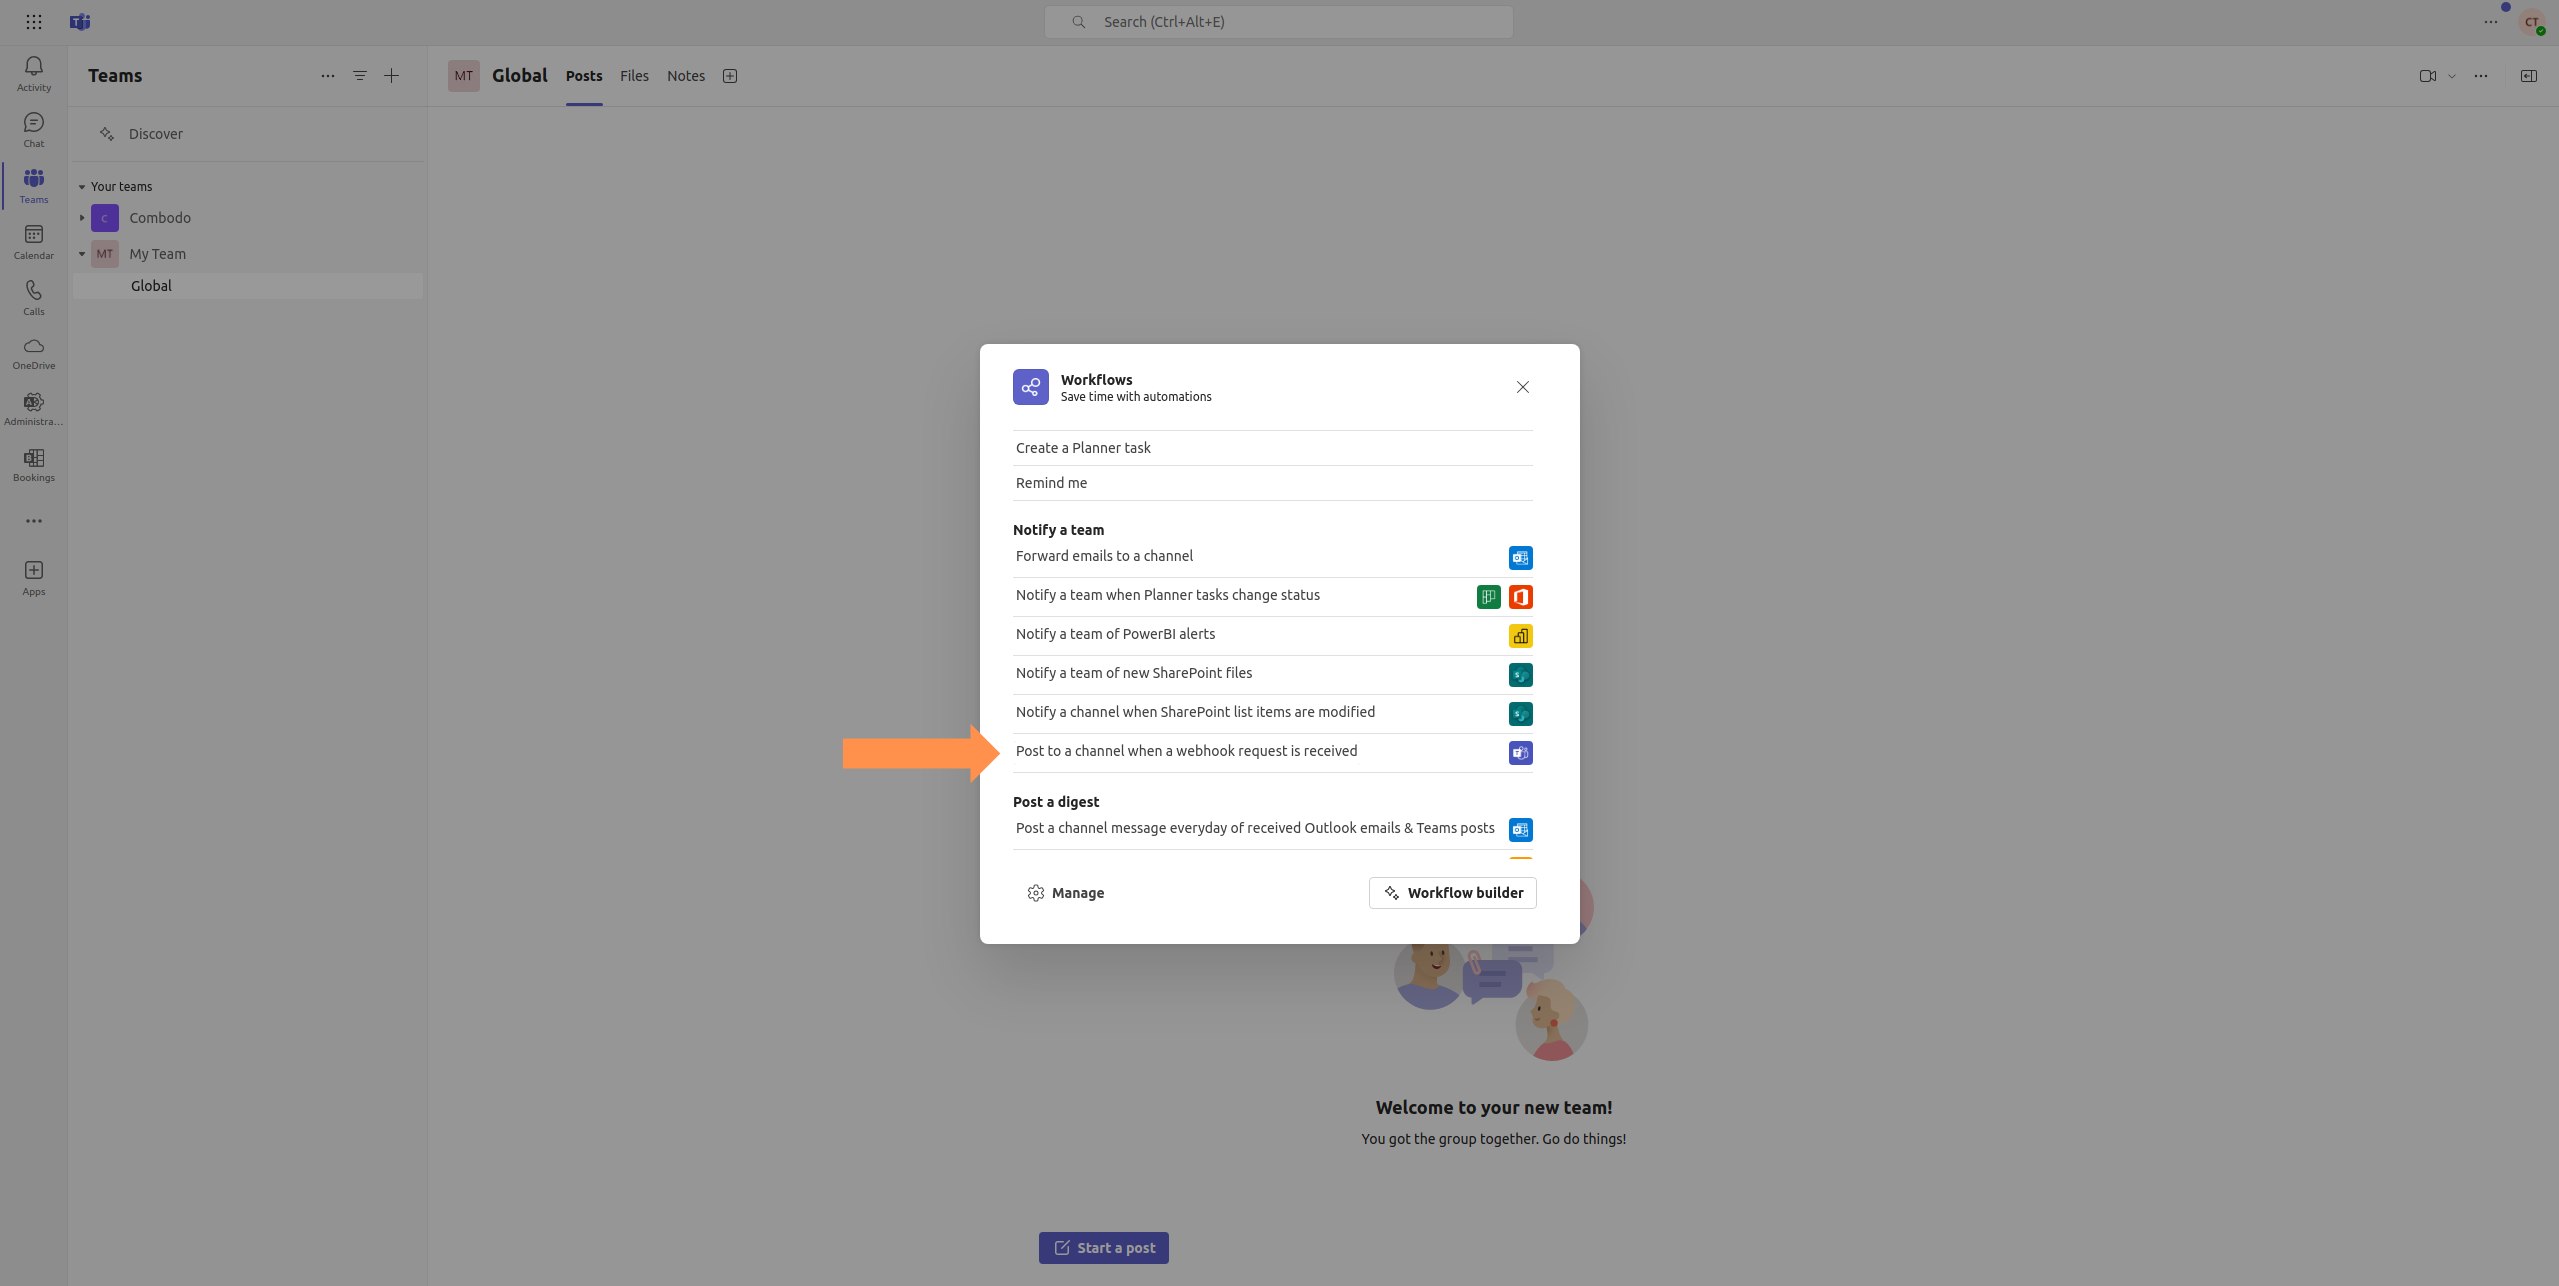
Task: Click the Workflow builder button
Action: tap(1452, 893)
